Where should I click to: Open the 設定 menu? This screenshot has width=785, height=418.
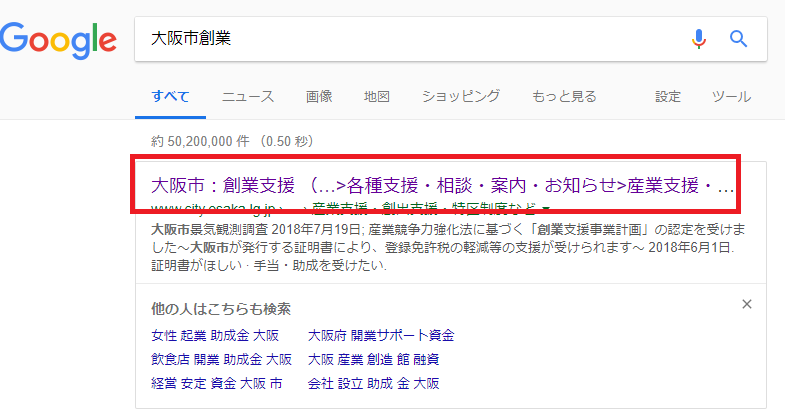coord(668,97)
